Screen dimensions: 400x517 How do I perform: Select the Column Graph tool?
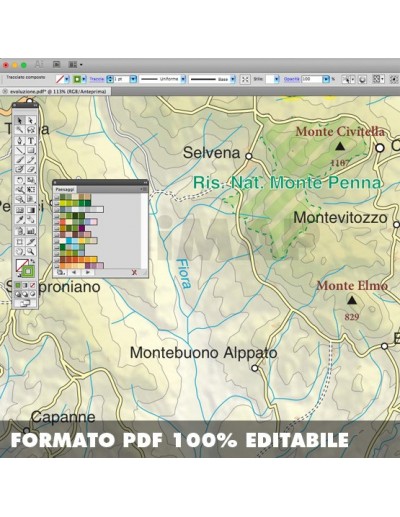click(30, 231)
